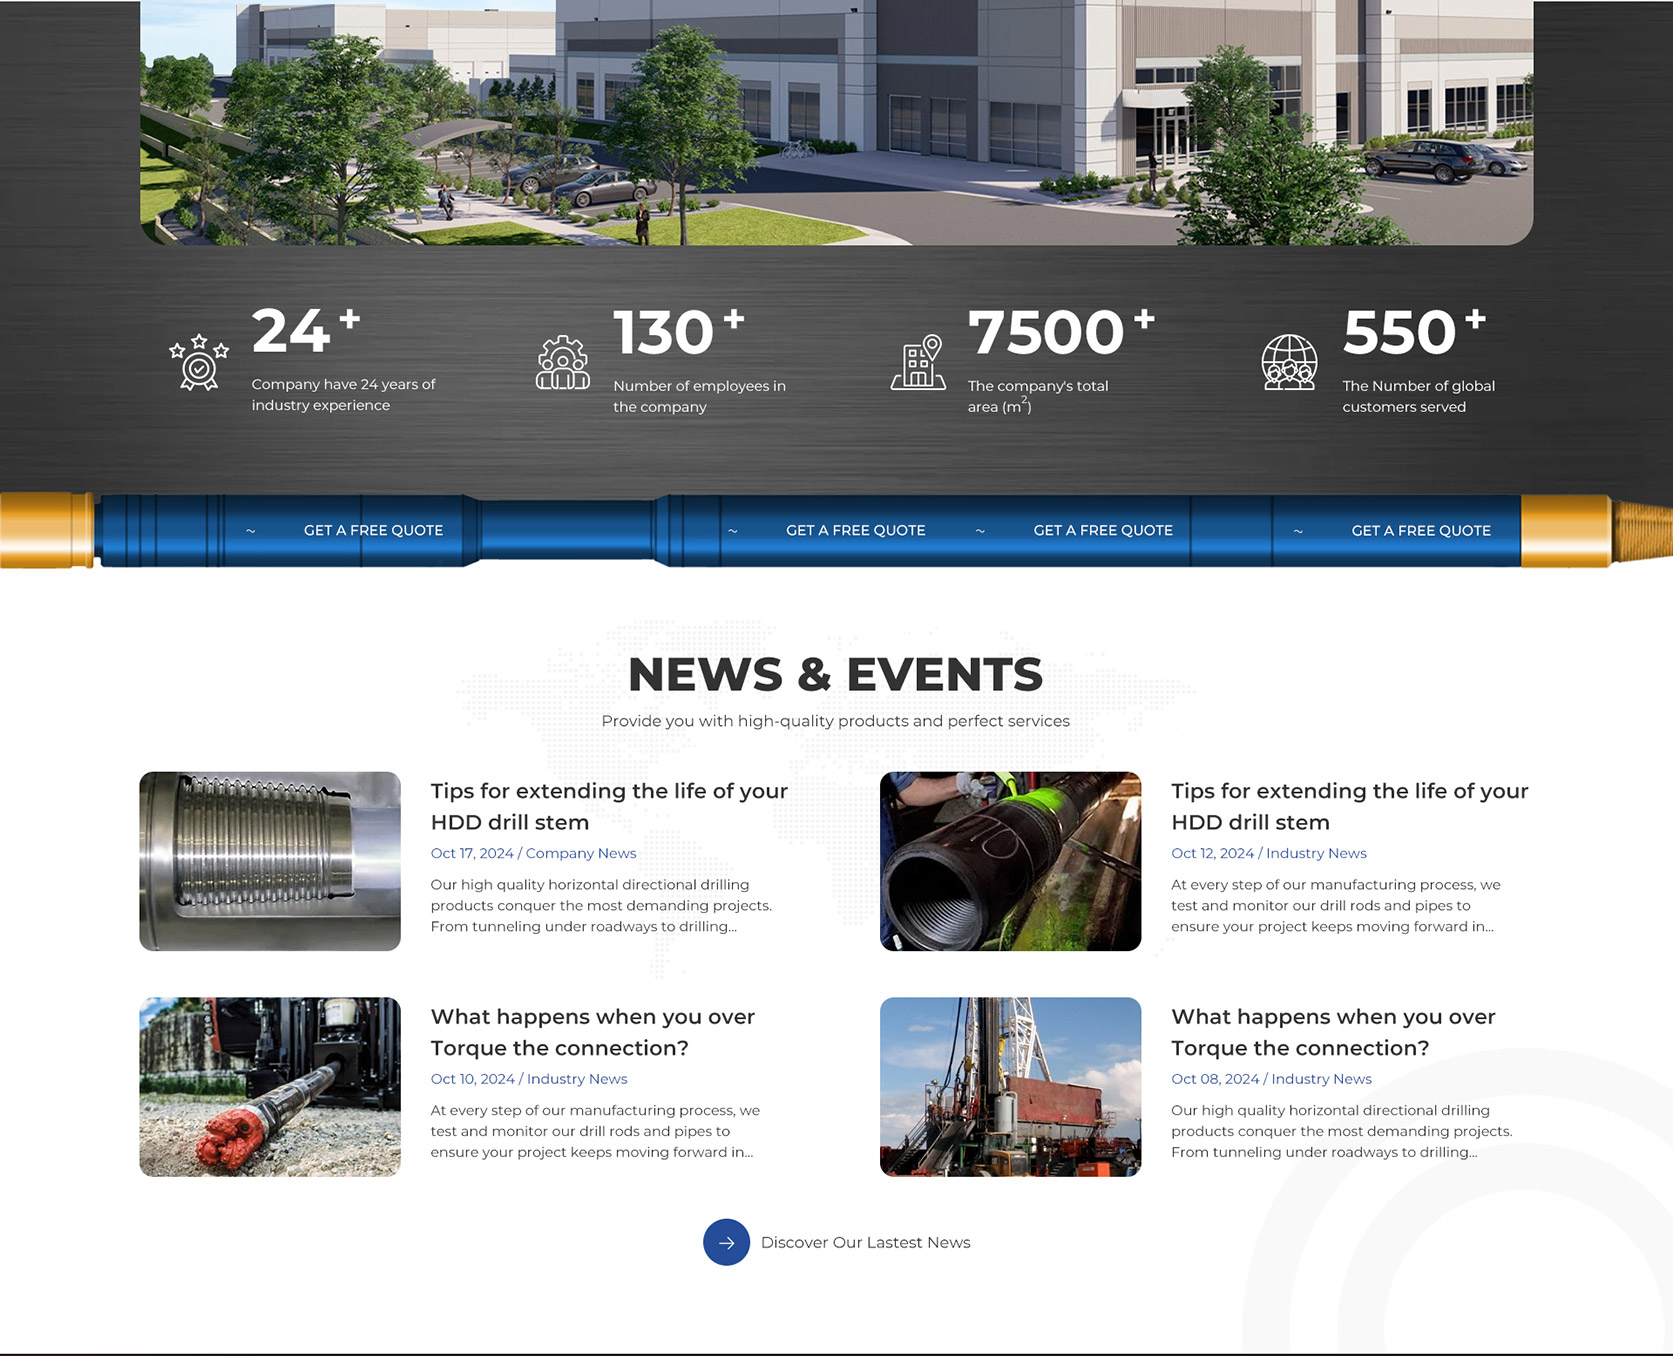
Task: Click the employees gear icon beside 130+
Action: [563, 362]
